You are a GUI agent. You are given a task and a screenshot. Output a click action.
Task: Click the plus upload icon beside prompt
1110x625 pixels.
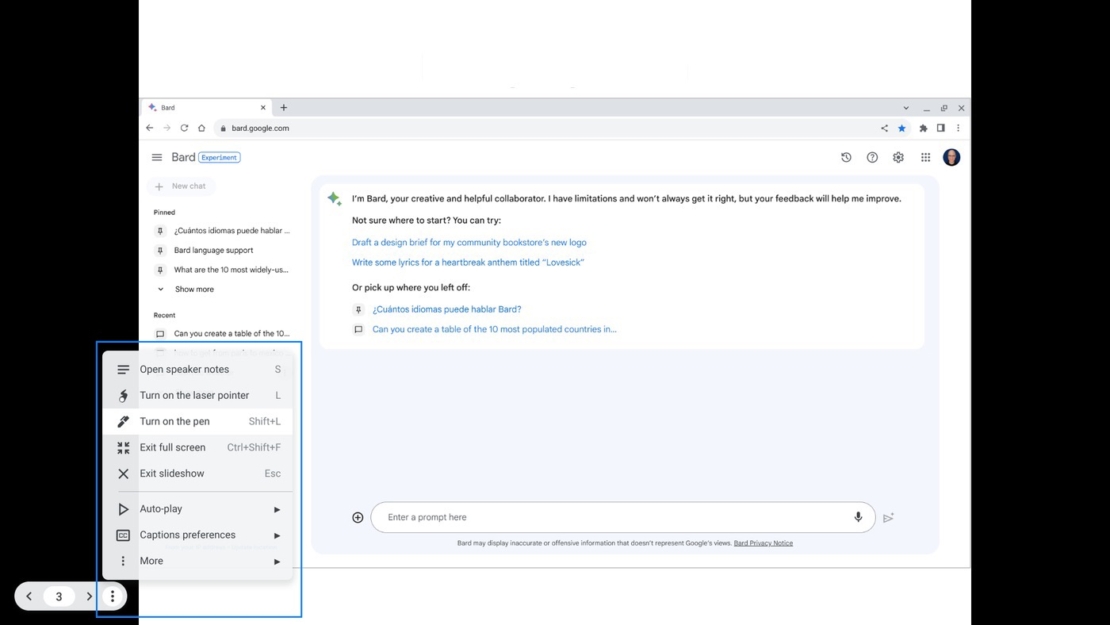click(358, 517)
